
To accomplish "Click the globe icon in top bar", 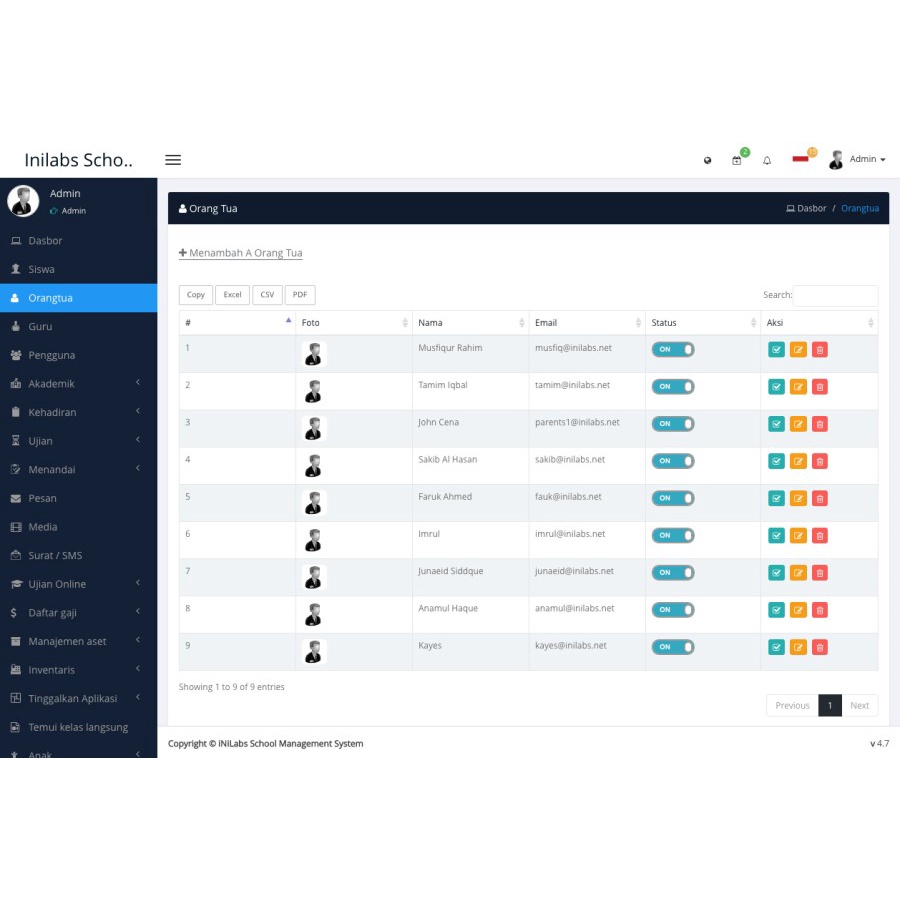I will pos(708,160).
